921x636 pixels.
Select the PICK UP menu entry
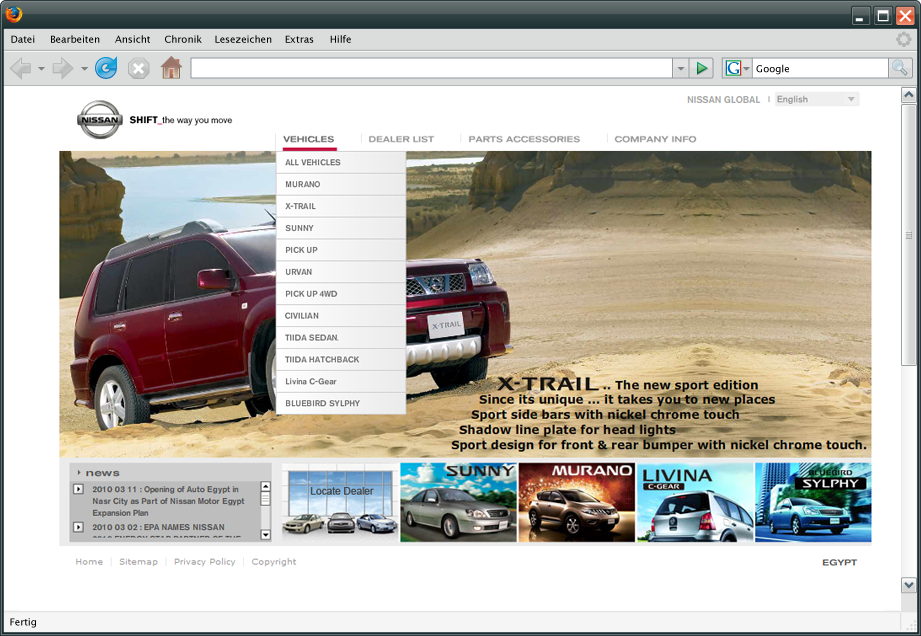(341, 250)
